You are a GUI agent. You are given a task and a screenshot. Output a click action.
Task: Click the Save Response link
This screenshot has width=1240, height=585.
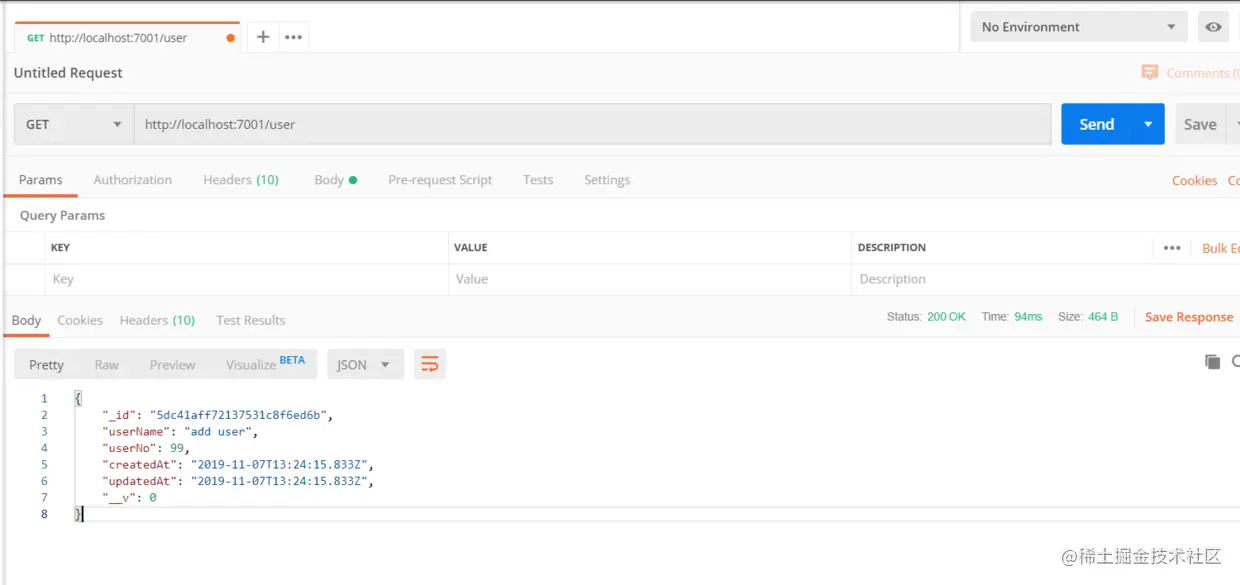[x=1189, y=317]
